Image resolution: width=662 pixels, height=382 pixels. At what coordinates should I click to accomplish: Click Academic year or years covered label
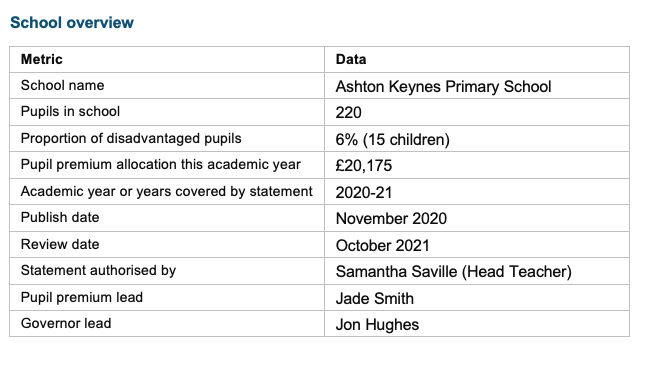tap(167, 192)
